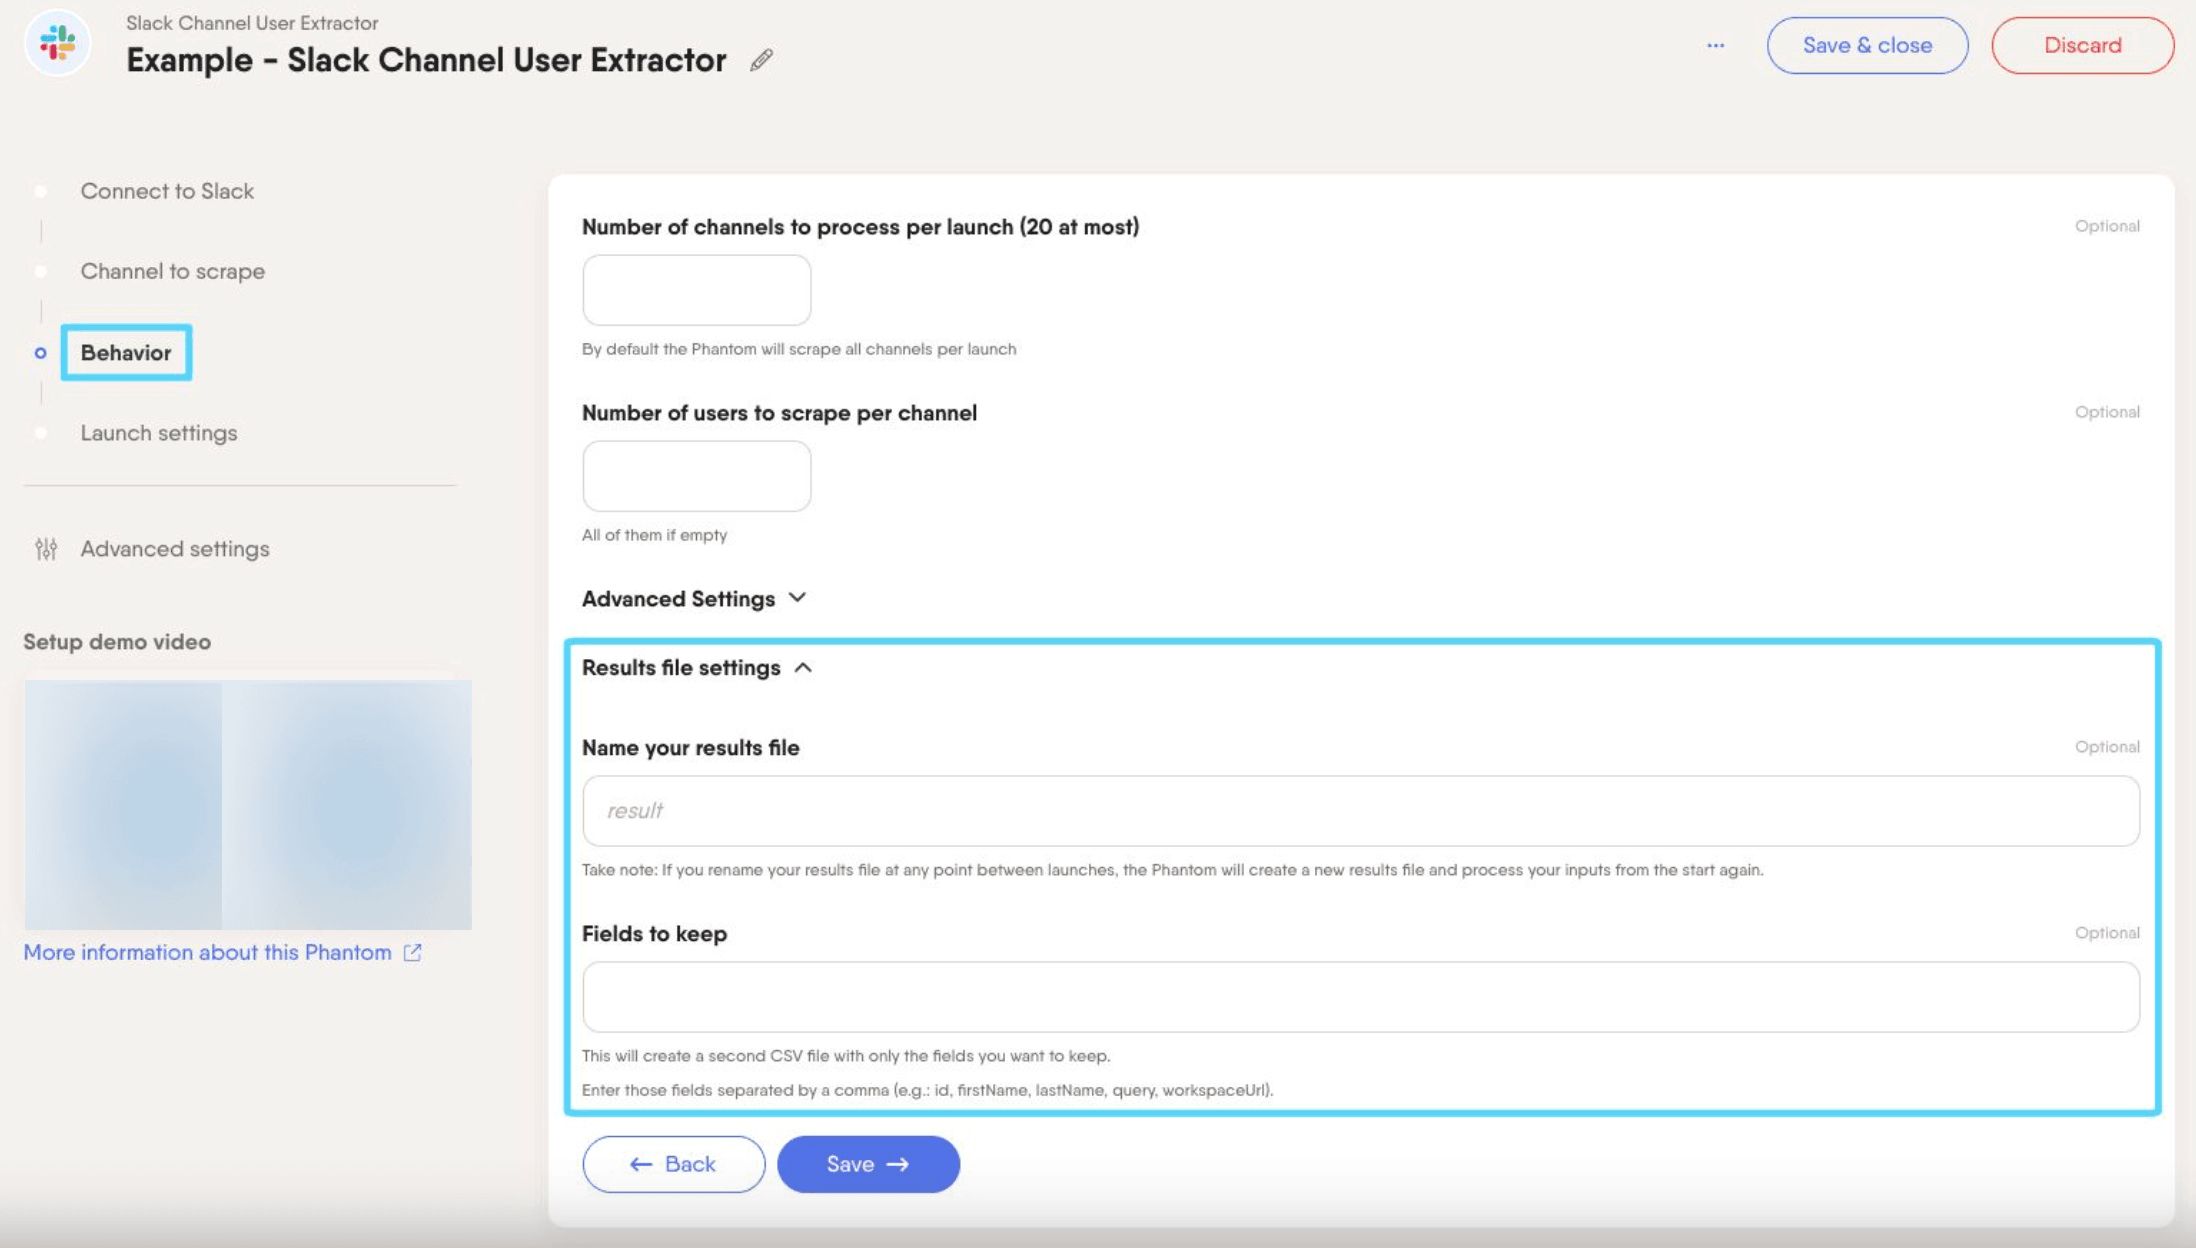Image resolution: width=2196 pixels, height=1248 pixels.
Task: Click the Advanced settings sliders icon
Action: pyautogui.click(x=46, y=549)
